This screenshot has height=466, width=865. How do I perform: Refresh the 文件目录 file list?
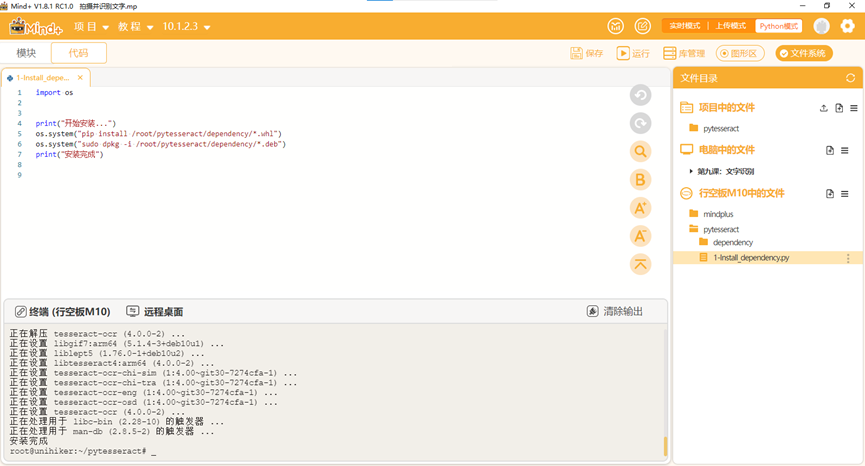click(850, 78)
